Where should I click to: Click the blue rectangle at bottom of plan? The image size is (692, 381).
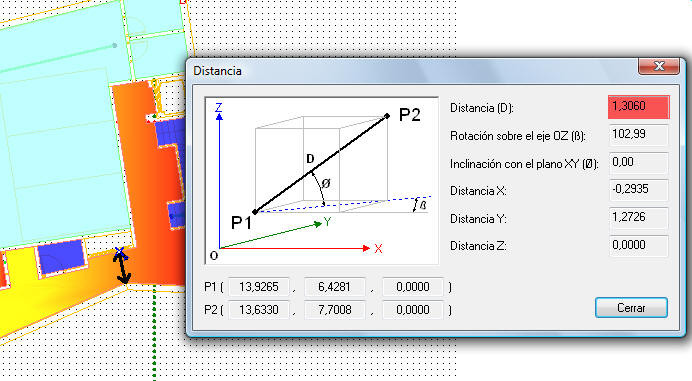point(61,257)
